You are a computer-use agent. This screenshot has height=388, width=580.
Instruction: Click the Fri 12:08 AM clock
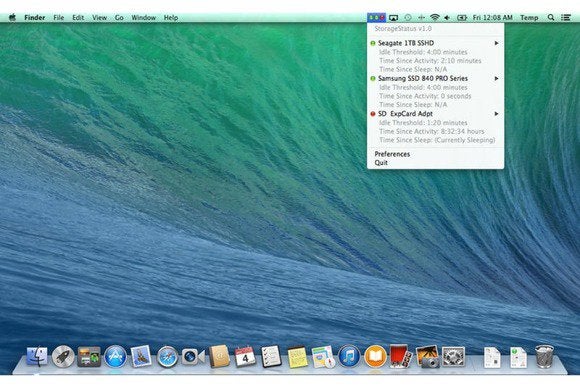(x=492, y=17)
